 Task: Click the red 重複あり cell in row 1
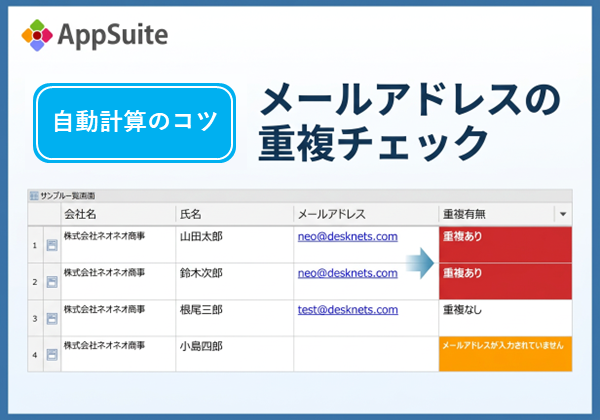[505, 245]
